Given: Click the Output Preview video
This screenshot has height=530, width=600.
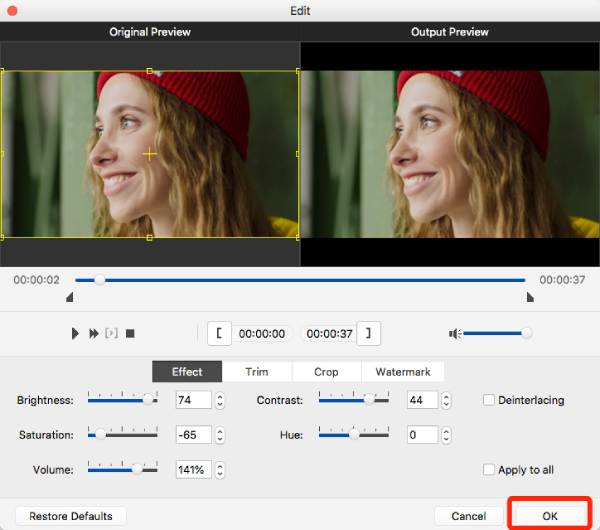Looking at the screenshot, I should (x=450, y=154).
